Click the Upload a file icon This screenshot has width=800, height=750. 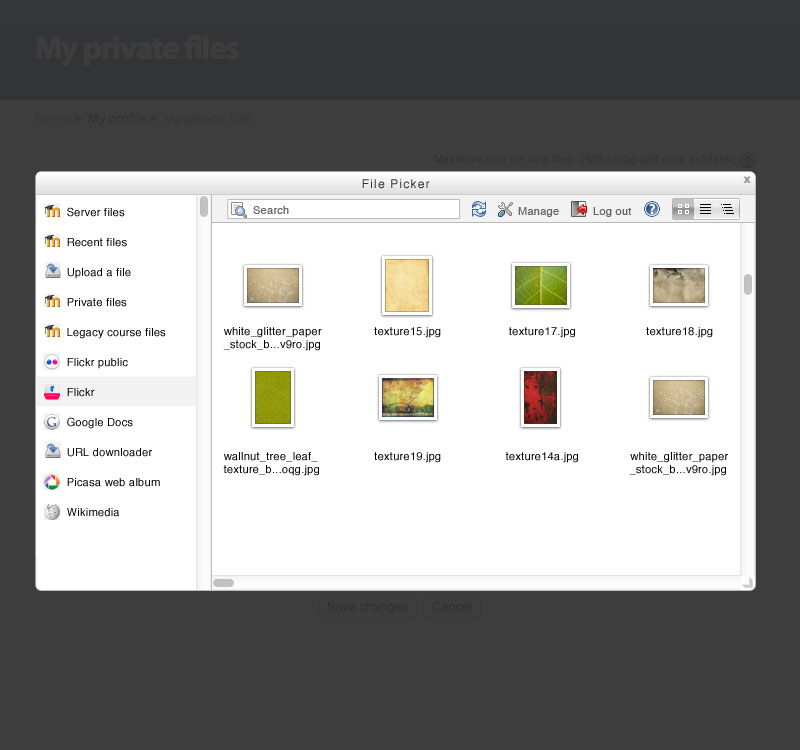tap(53, 271)
